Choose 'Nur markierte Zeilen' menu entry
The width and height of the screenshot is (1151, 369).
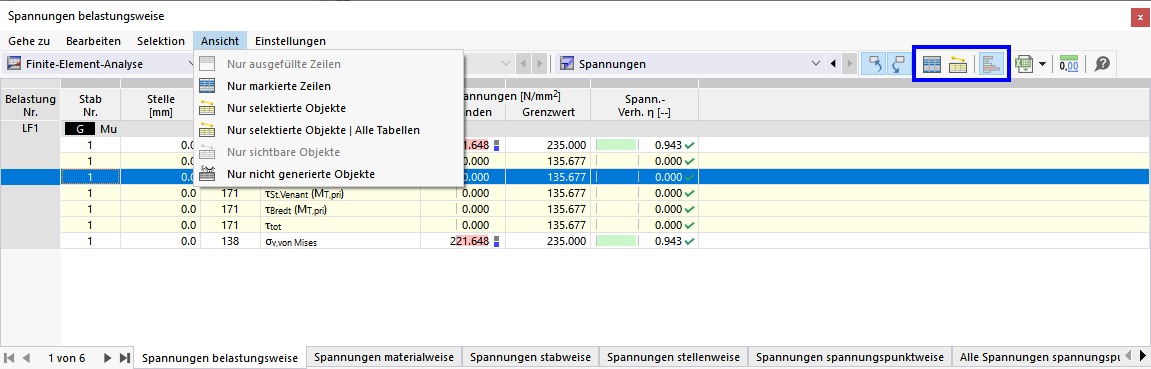tap(328, 86)
